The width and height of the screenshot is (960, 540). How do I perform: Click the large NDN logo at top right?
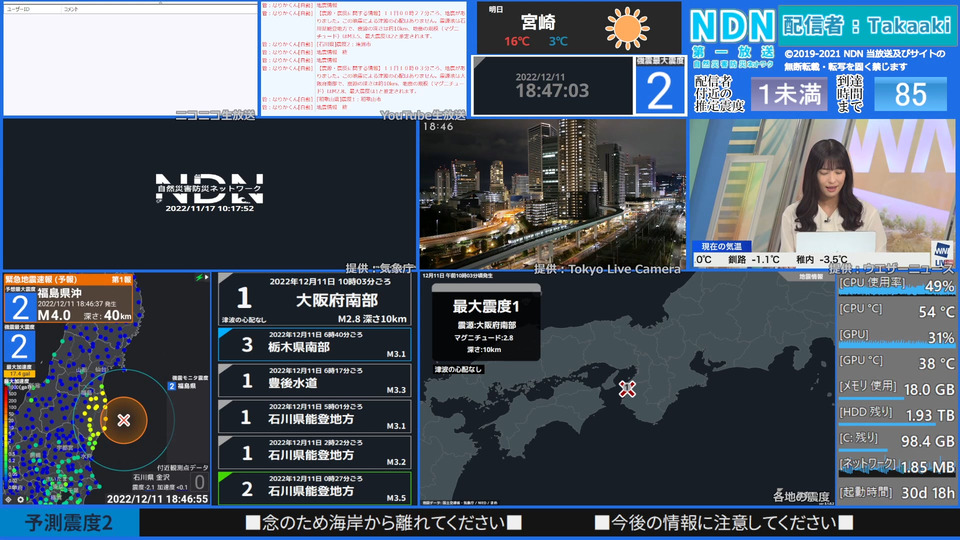pyautogui.click(x=732, y=28)
